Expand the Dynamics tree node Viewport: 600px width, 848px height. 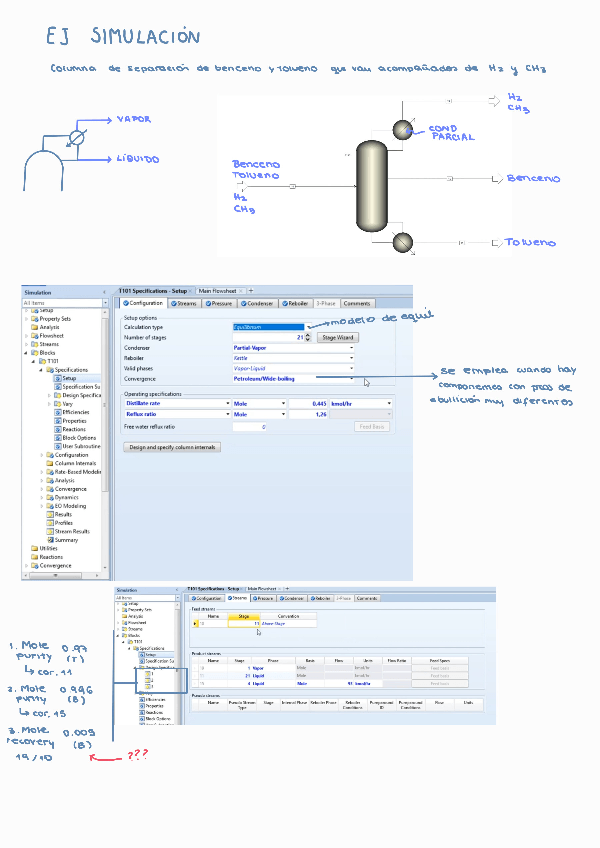43,497
